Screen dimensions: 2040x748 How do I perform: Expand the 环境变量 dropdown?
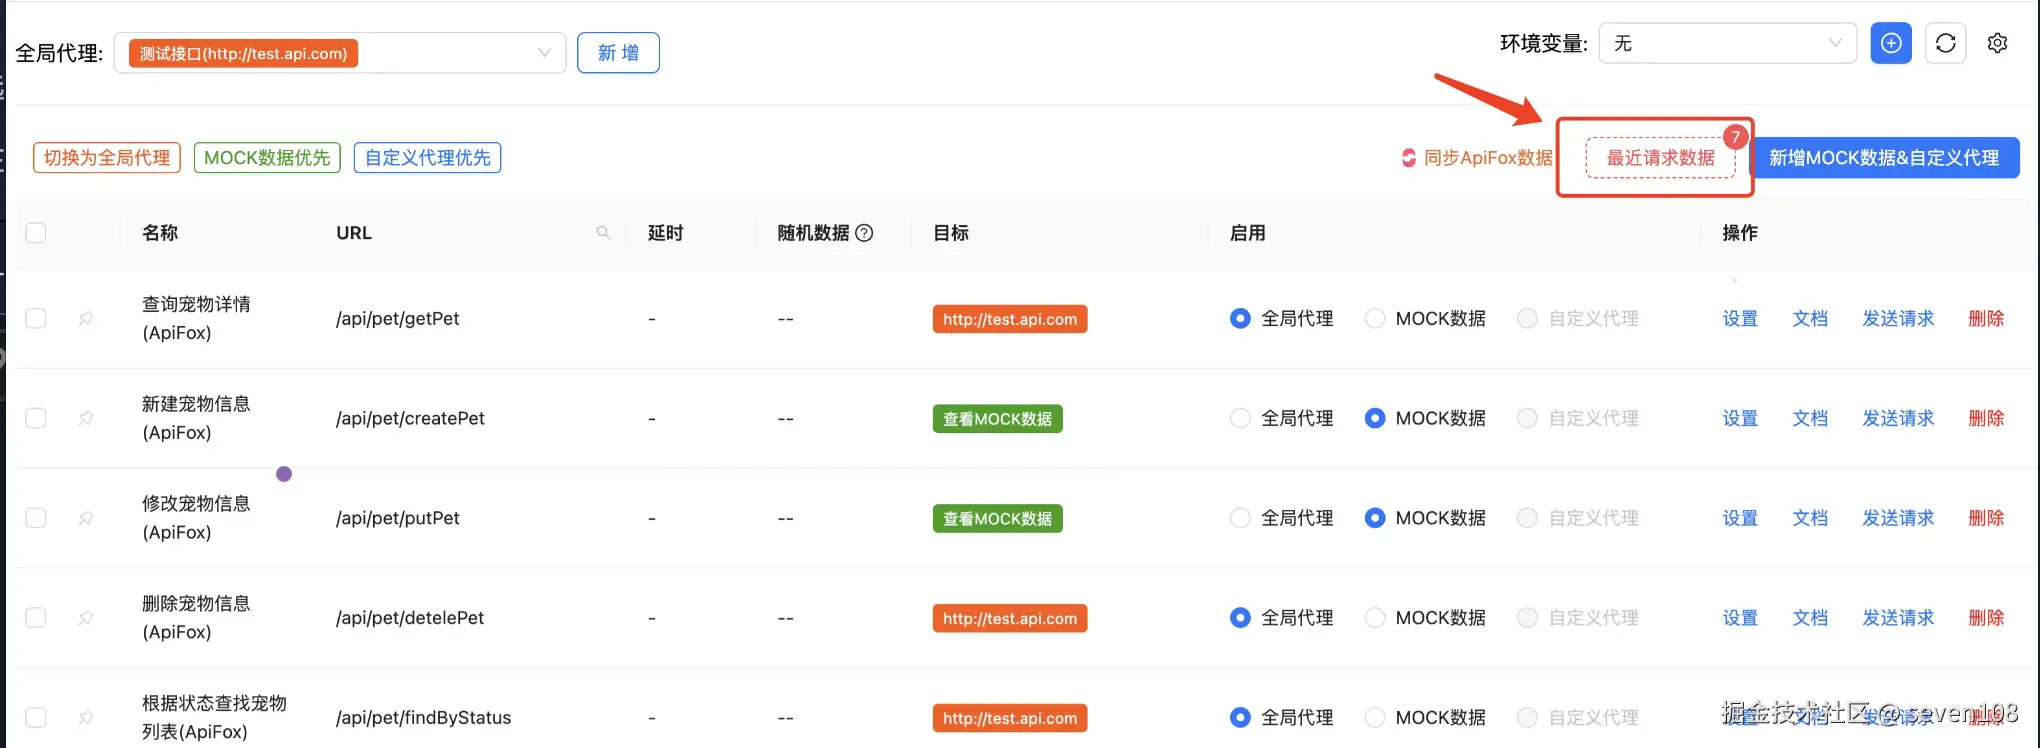[1727, 44]
